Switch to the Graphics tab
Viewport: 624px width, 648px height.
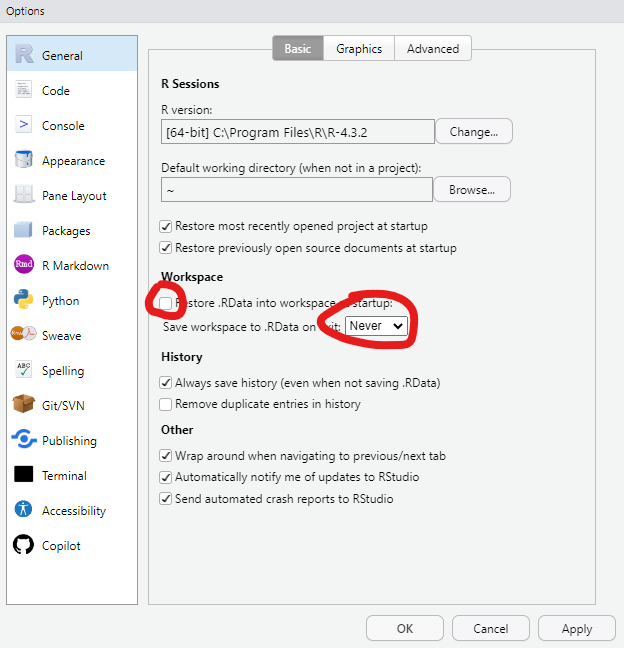point(358,49)
